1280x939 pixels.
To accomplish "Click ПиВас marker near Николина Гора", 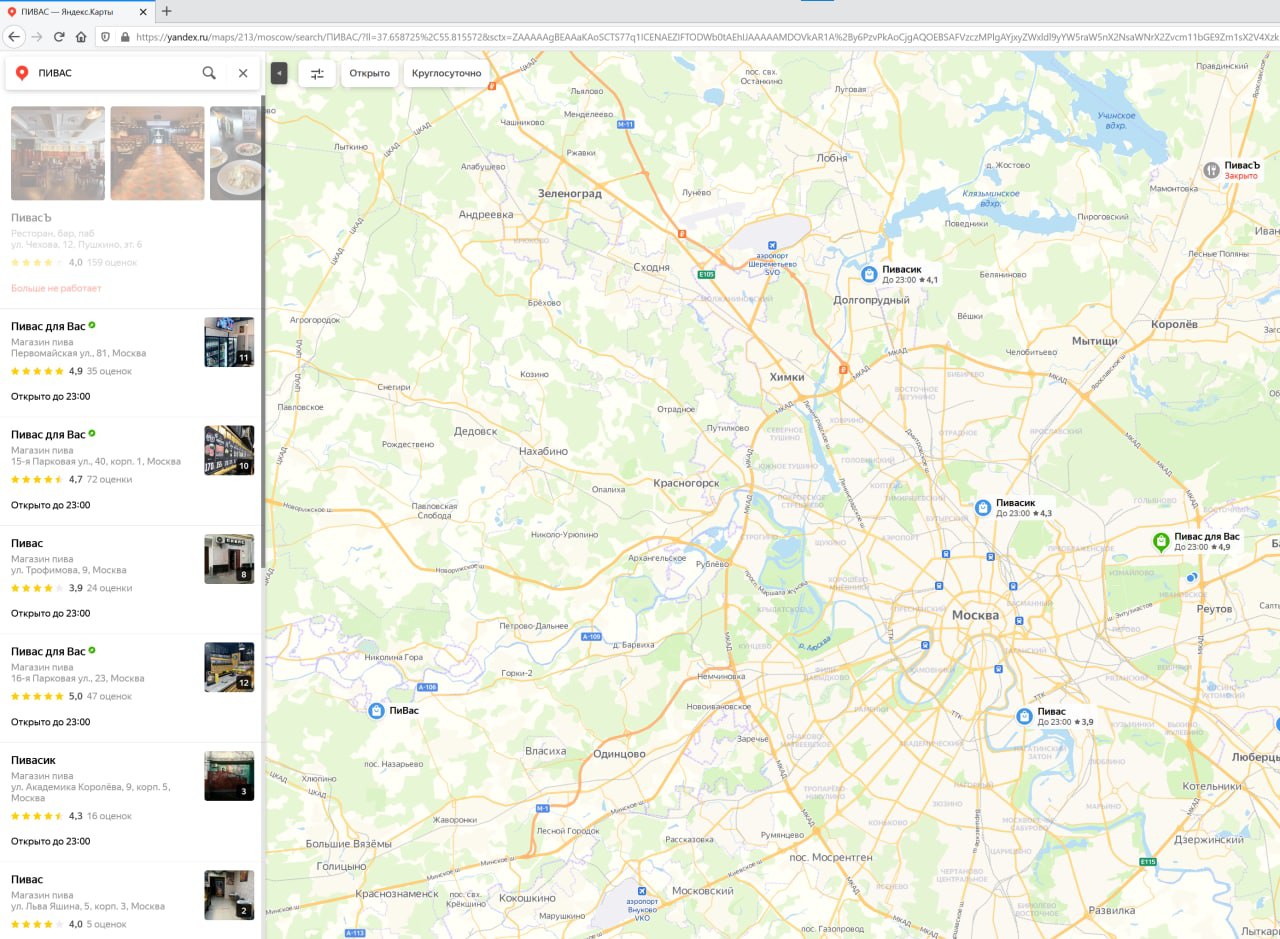I will (376, 711).
